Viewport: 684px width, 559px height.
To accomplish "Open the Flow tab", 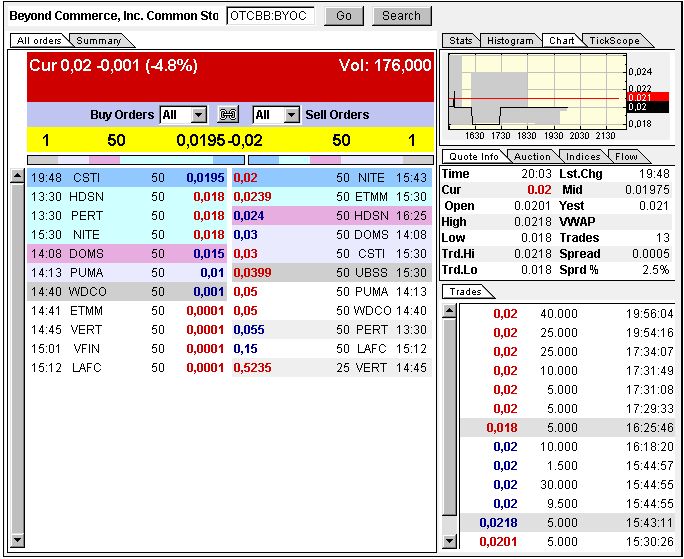I will click(x=626, y=156).
